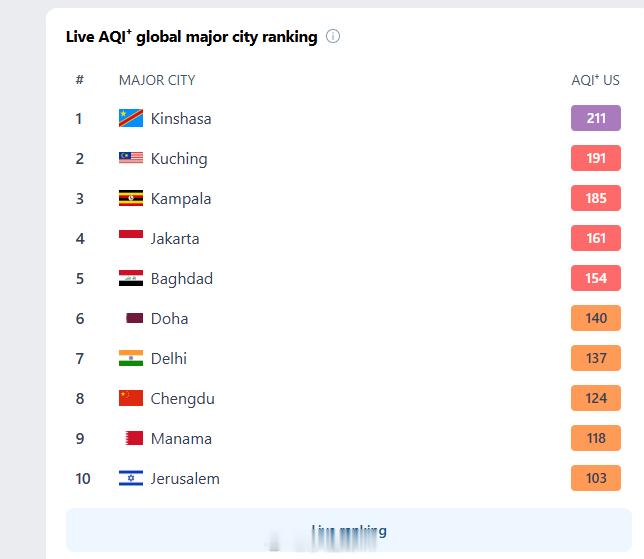Click the DR Congo flag next to Kinshasa

(131, 118)
